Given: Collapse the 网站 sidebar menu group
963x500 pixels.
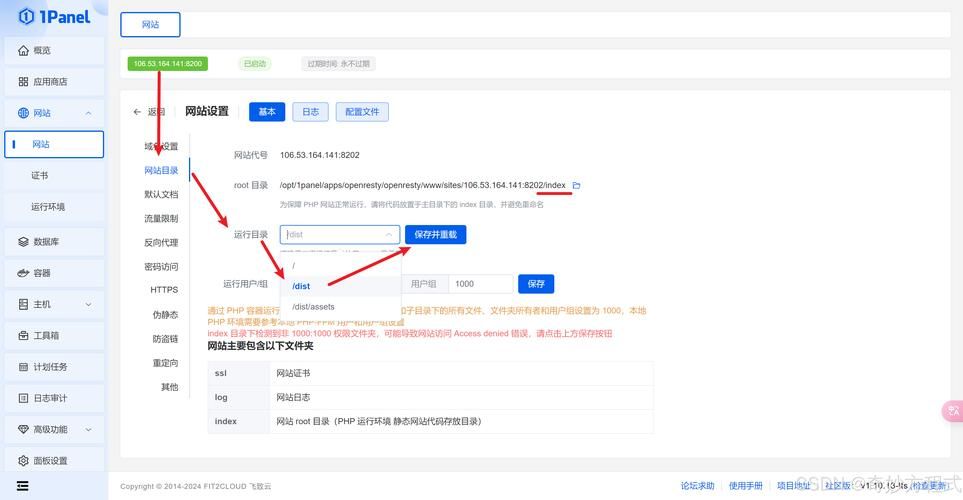Looking at the screenshot, I should pos(88,114).
